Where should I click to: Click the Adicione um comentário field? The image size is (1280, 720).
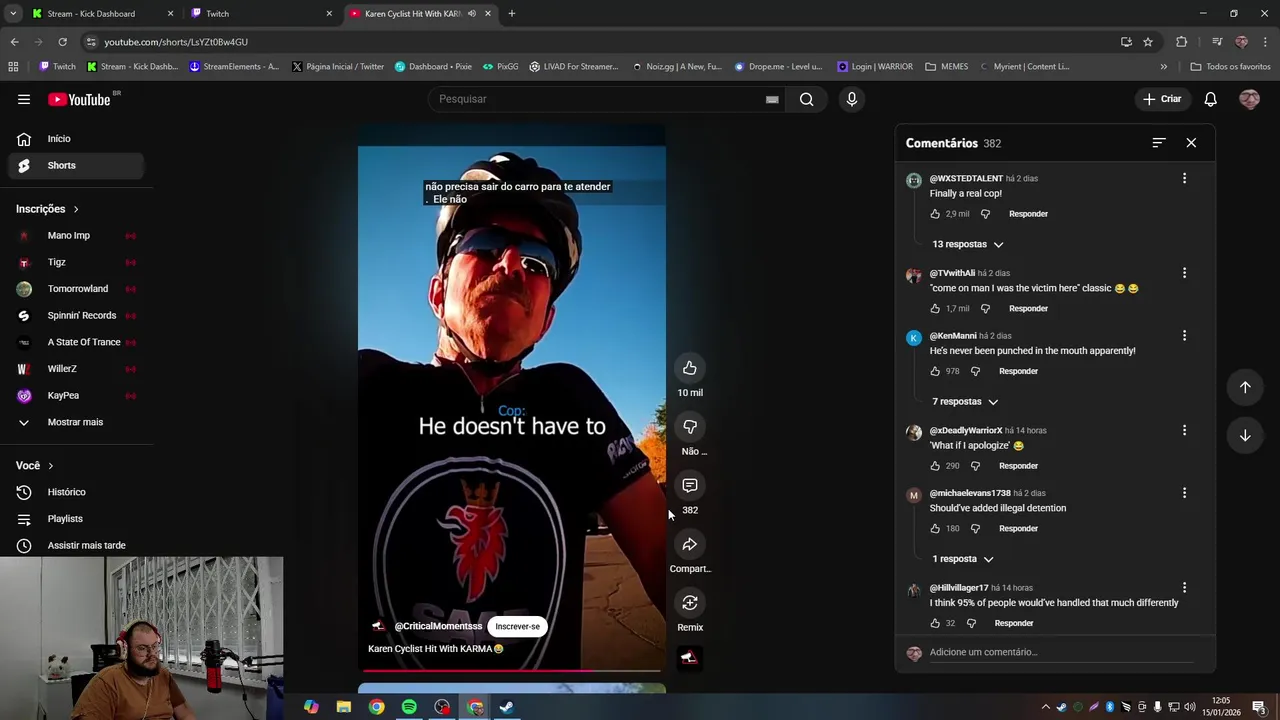coord(1062,652)
